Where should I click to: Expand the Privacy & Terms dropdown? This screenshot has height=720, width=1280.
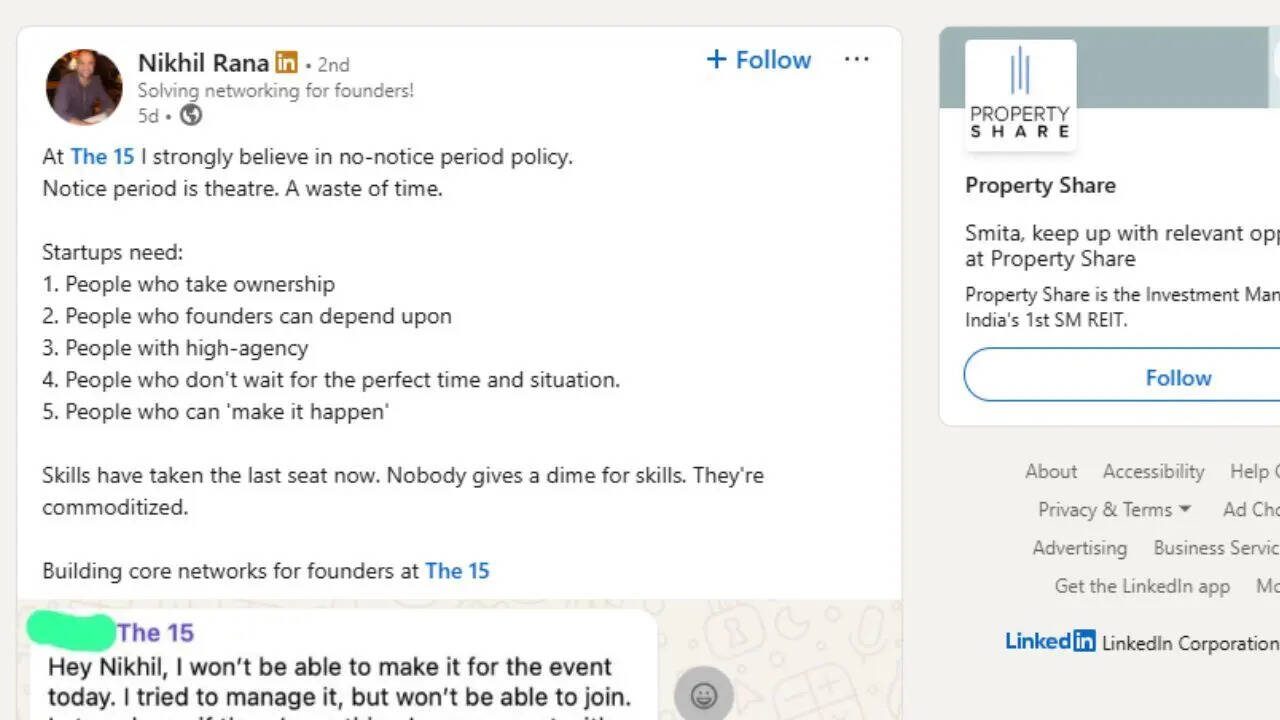[1114, 509]
